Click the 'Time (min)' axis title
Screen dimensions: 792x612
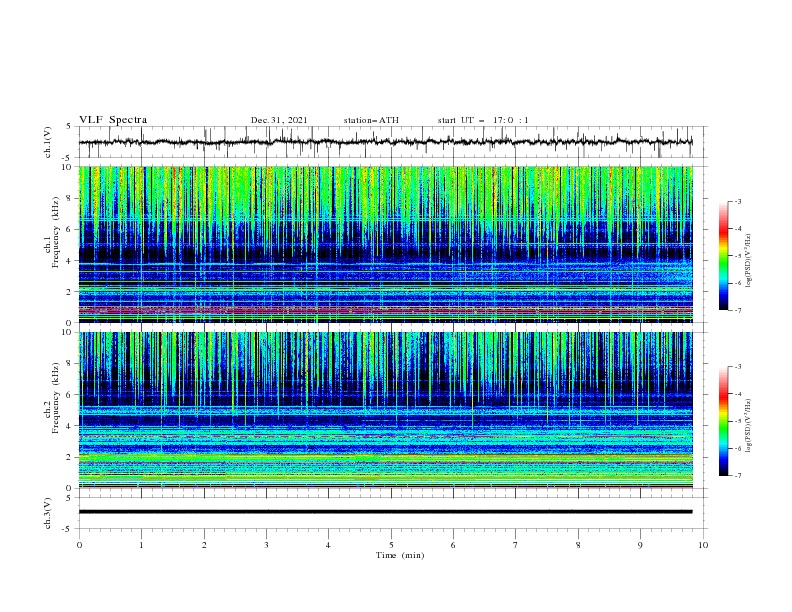[x=400, y=555]
